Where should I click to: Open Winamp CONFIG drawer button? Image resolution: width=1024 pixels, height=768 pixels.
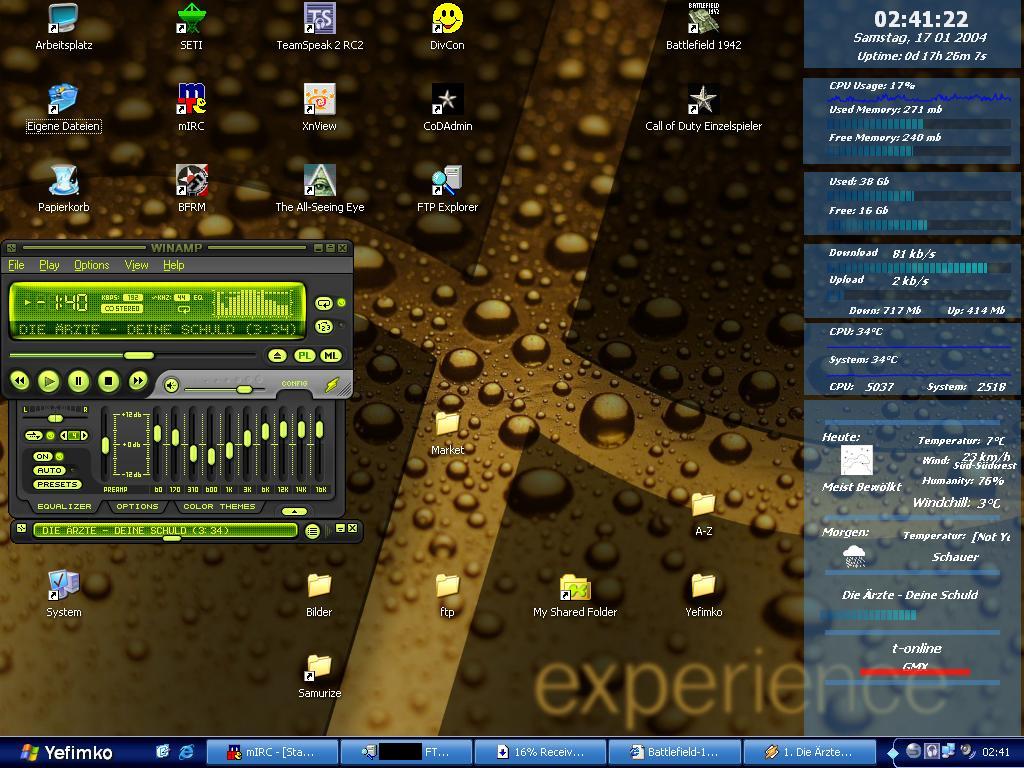pos(295,383)
